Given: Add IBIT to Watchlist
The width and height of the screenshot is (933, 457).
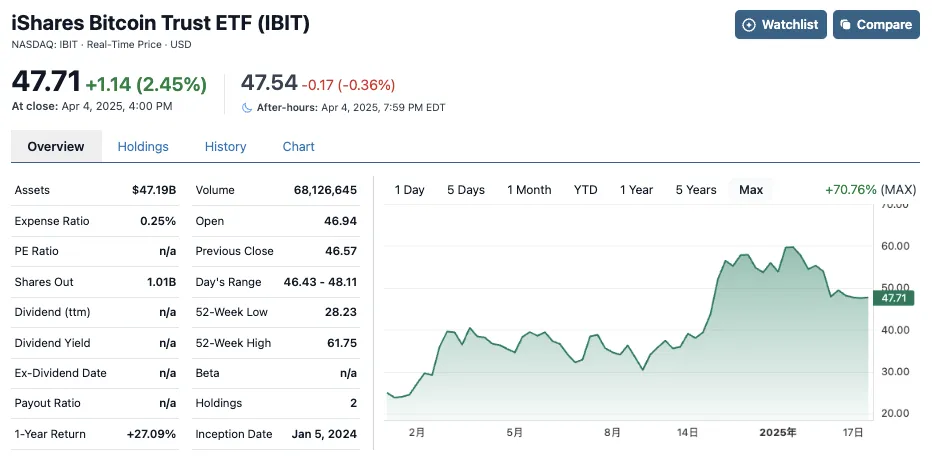Looking at the screenshot, I should (778, 25).
